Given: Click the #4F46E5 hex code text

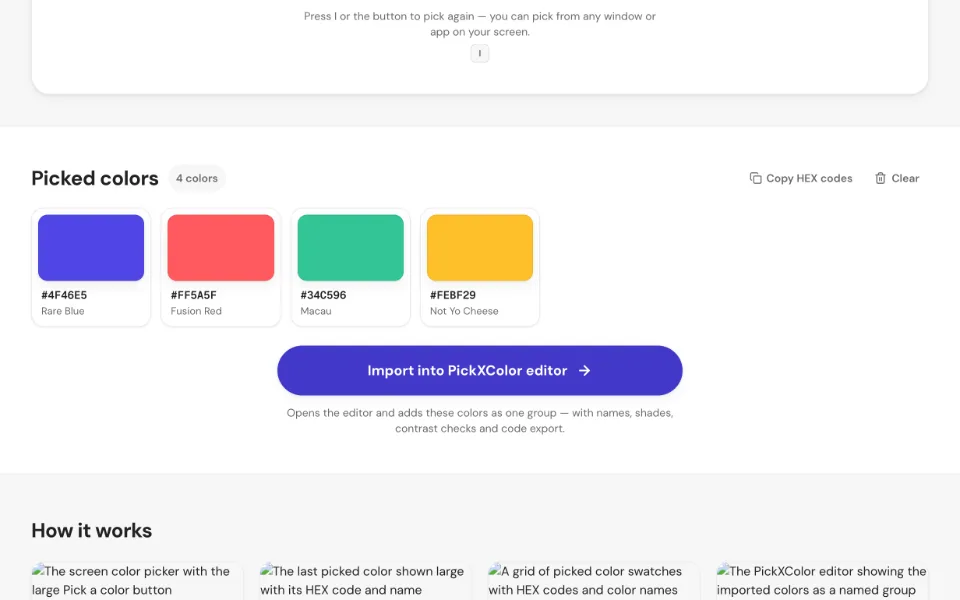Looking at the screenshot, I should 64,295.
